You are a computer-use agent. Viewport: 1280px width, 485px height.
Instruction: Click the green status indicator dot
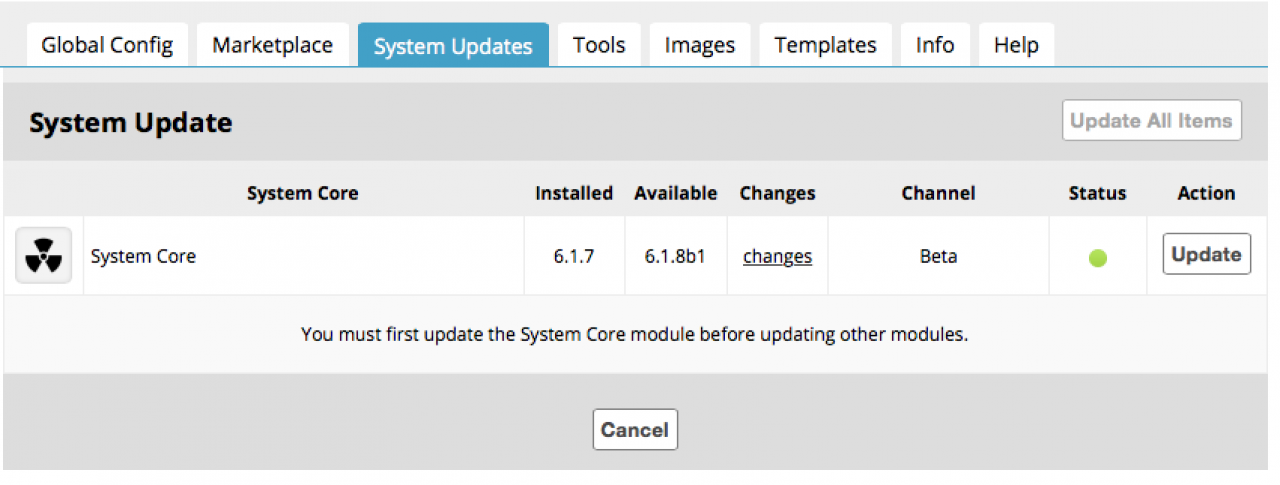[x=1097, y=258]
